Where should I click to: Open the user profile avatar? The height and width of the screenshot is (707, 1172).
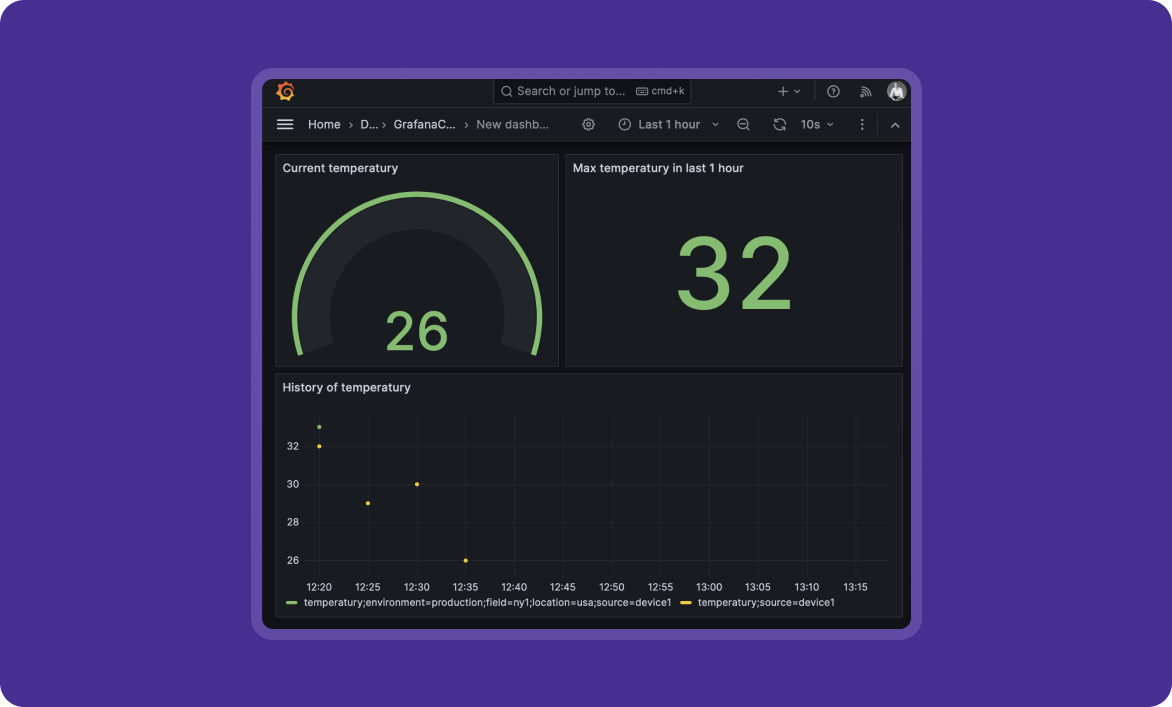(896, 91)
